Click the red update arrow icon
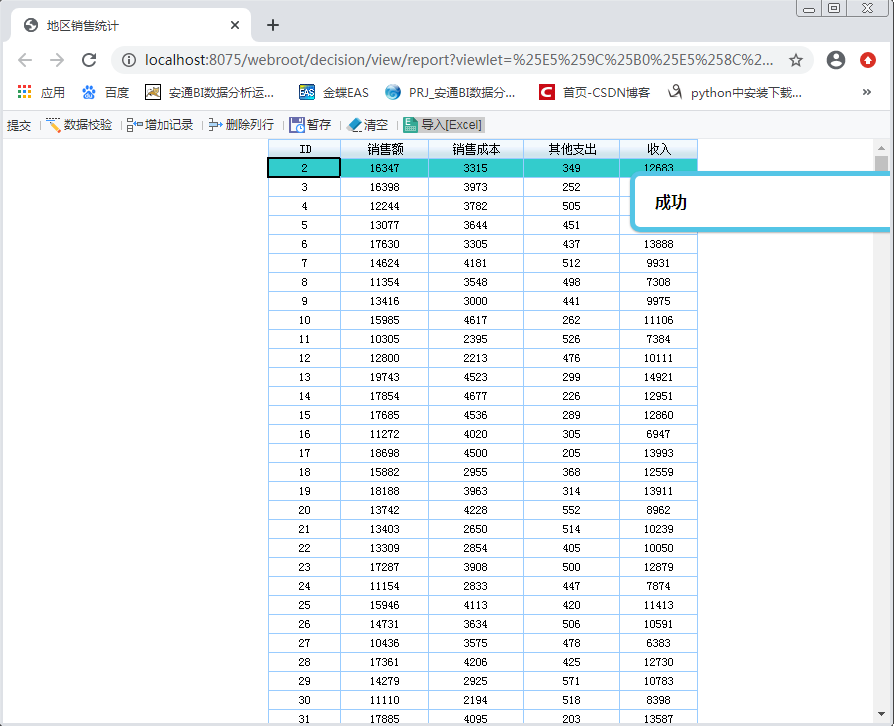 [868, 60]
